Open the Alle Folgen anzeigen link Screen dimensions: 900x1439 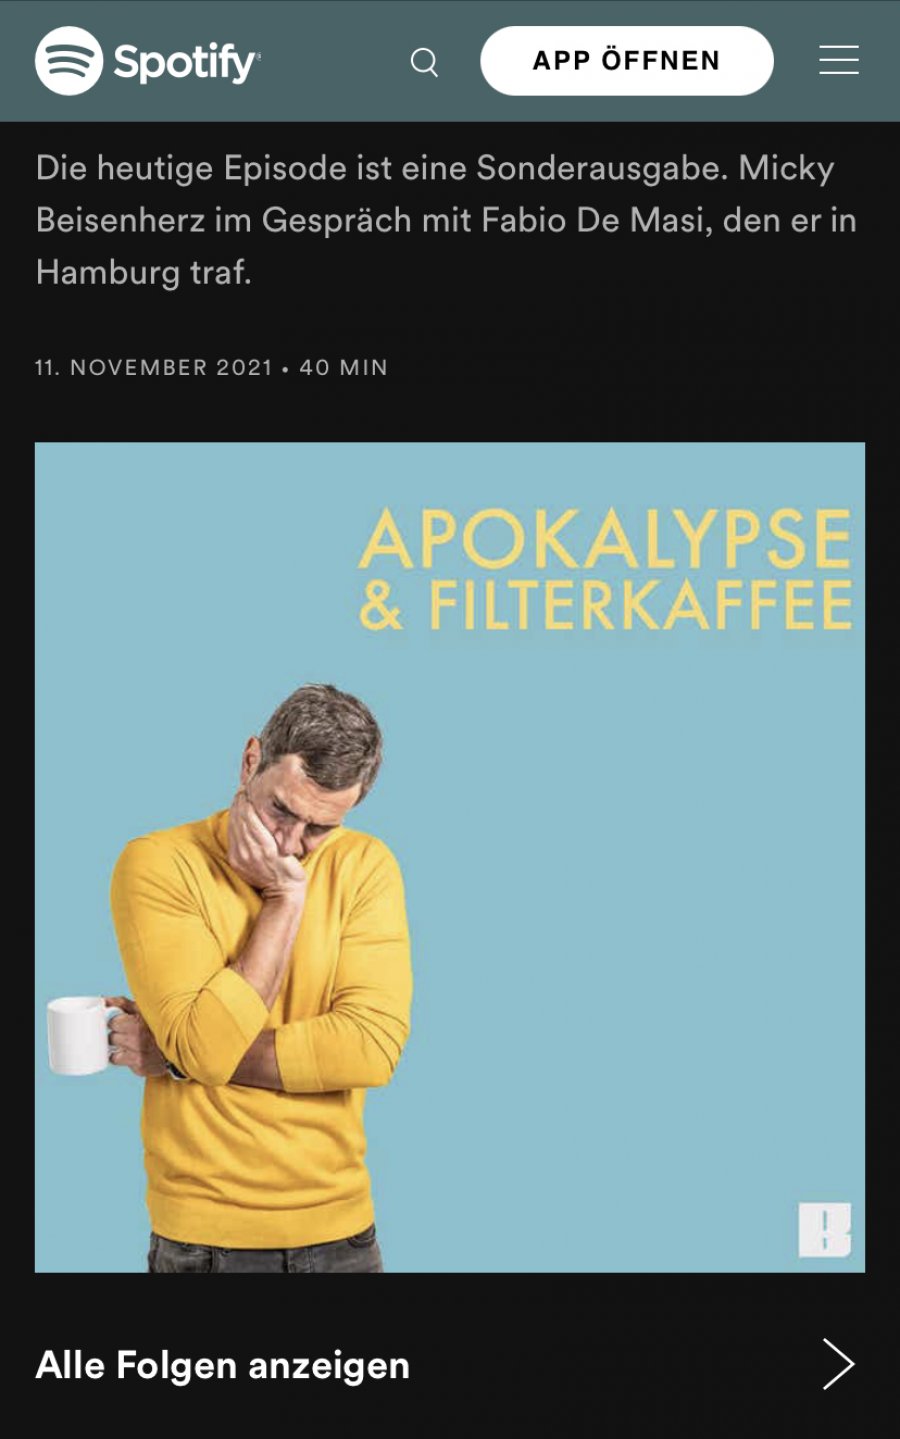click(223, 1365)
